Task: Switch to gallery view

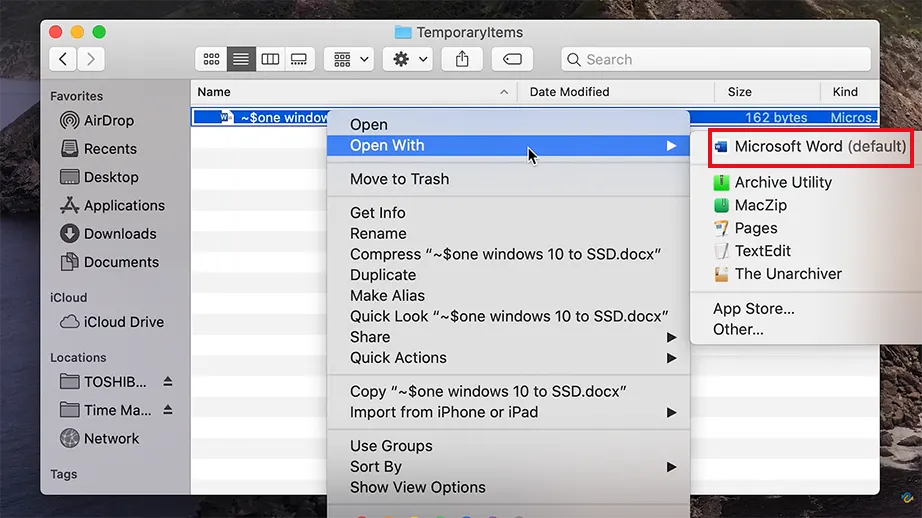Action: pyautogui.click(x=299, y=59)
